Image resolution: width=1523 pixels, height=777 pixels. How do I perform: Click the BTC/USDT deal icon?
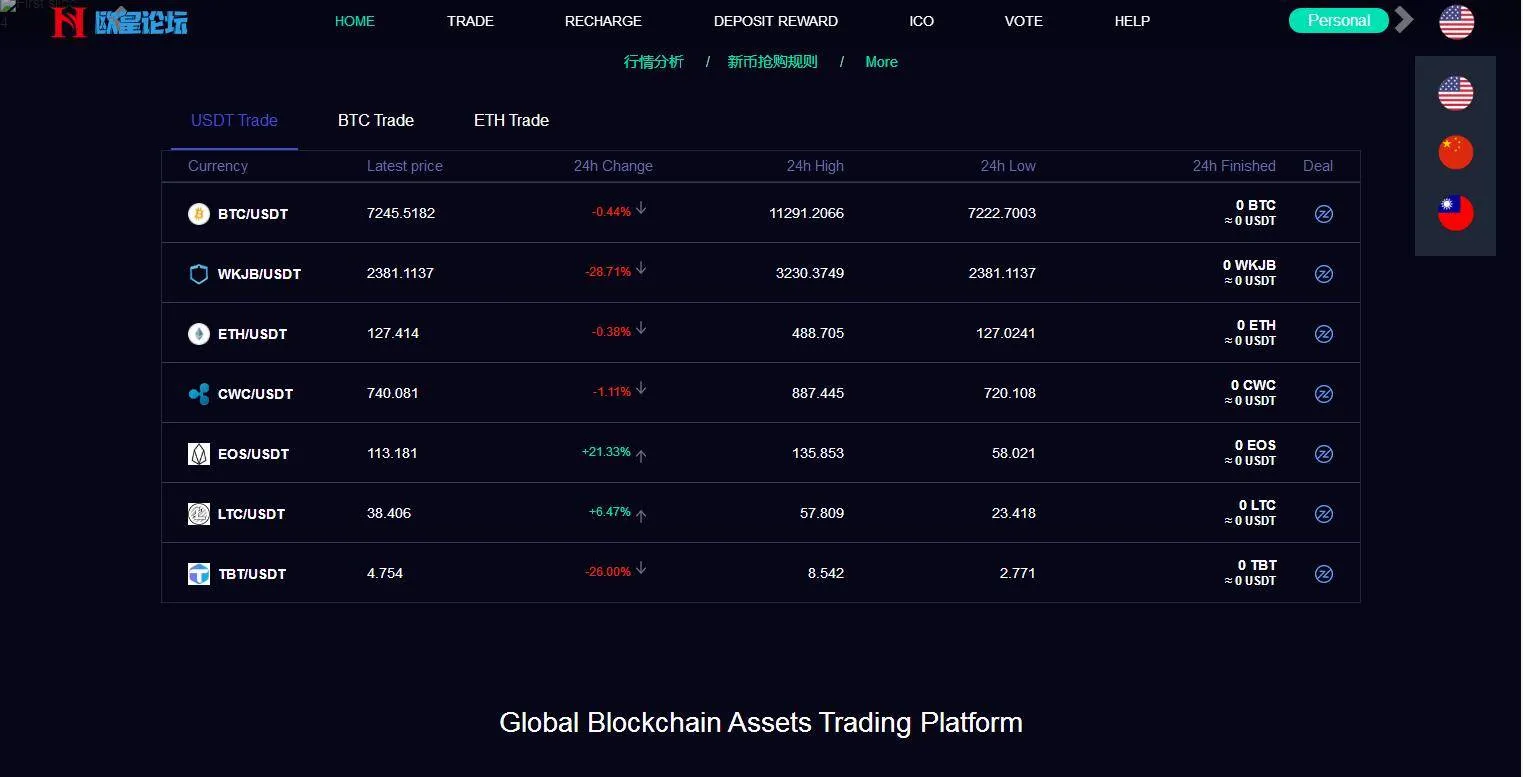pos(1323,214)
